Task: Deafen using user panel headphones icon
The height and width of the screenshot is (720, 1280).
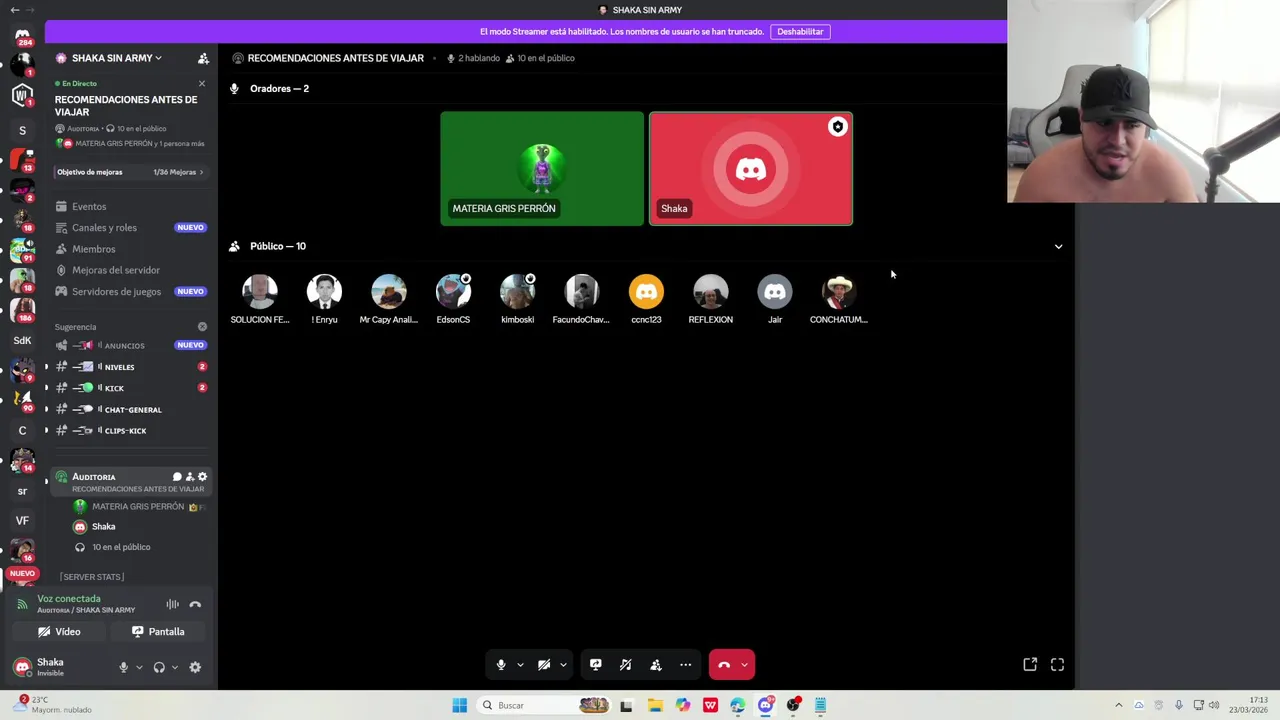Action: (x=159, y=667)
